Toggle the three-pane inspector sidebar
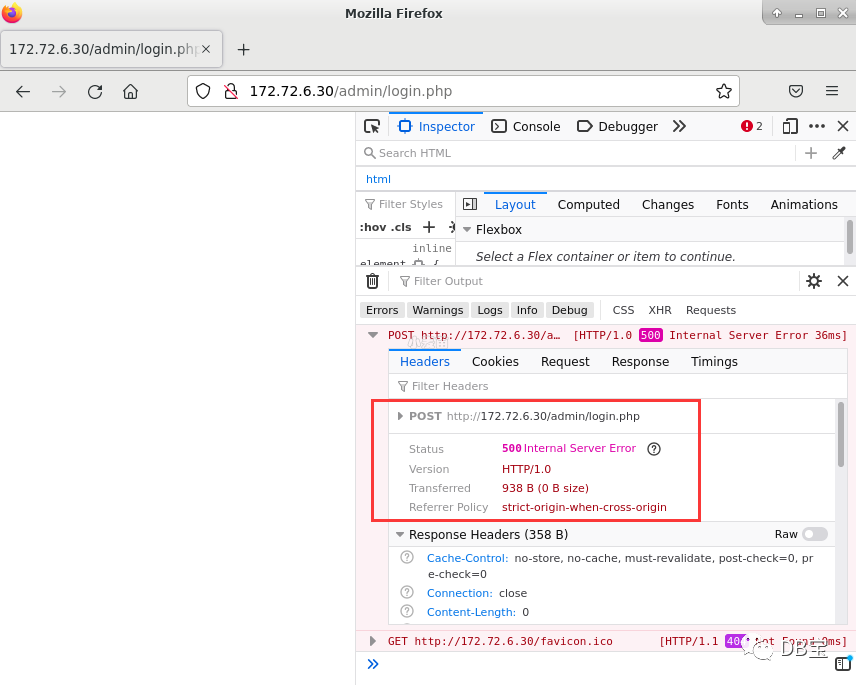This screenshot has height=685, width=856. [470, 204]
